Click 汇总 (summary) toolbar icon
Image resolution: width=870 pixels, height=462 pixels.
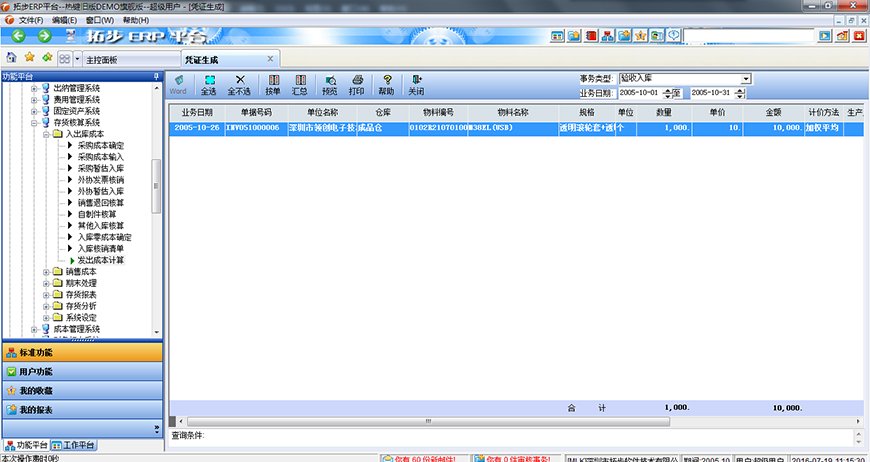pyautogui.click(x=299, y=85)
